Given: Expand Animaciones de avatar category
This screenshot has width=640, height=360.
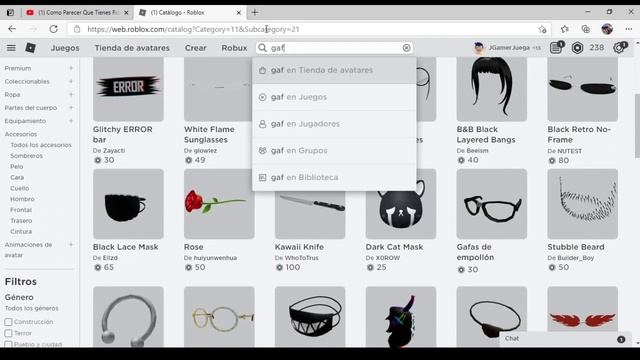Looking at the screenshot, I should coord(71,244).
